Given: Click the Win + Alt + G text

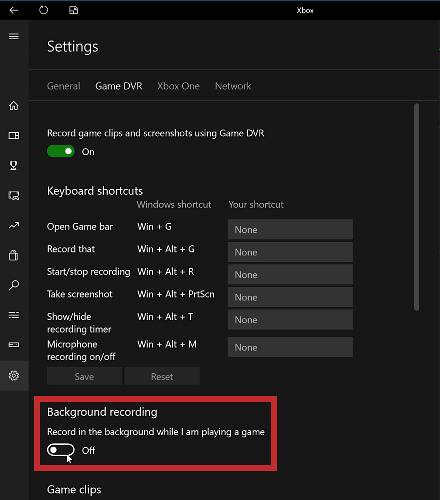Looking at the screenshot, I should [x=166, y=249].
